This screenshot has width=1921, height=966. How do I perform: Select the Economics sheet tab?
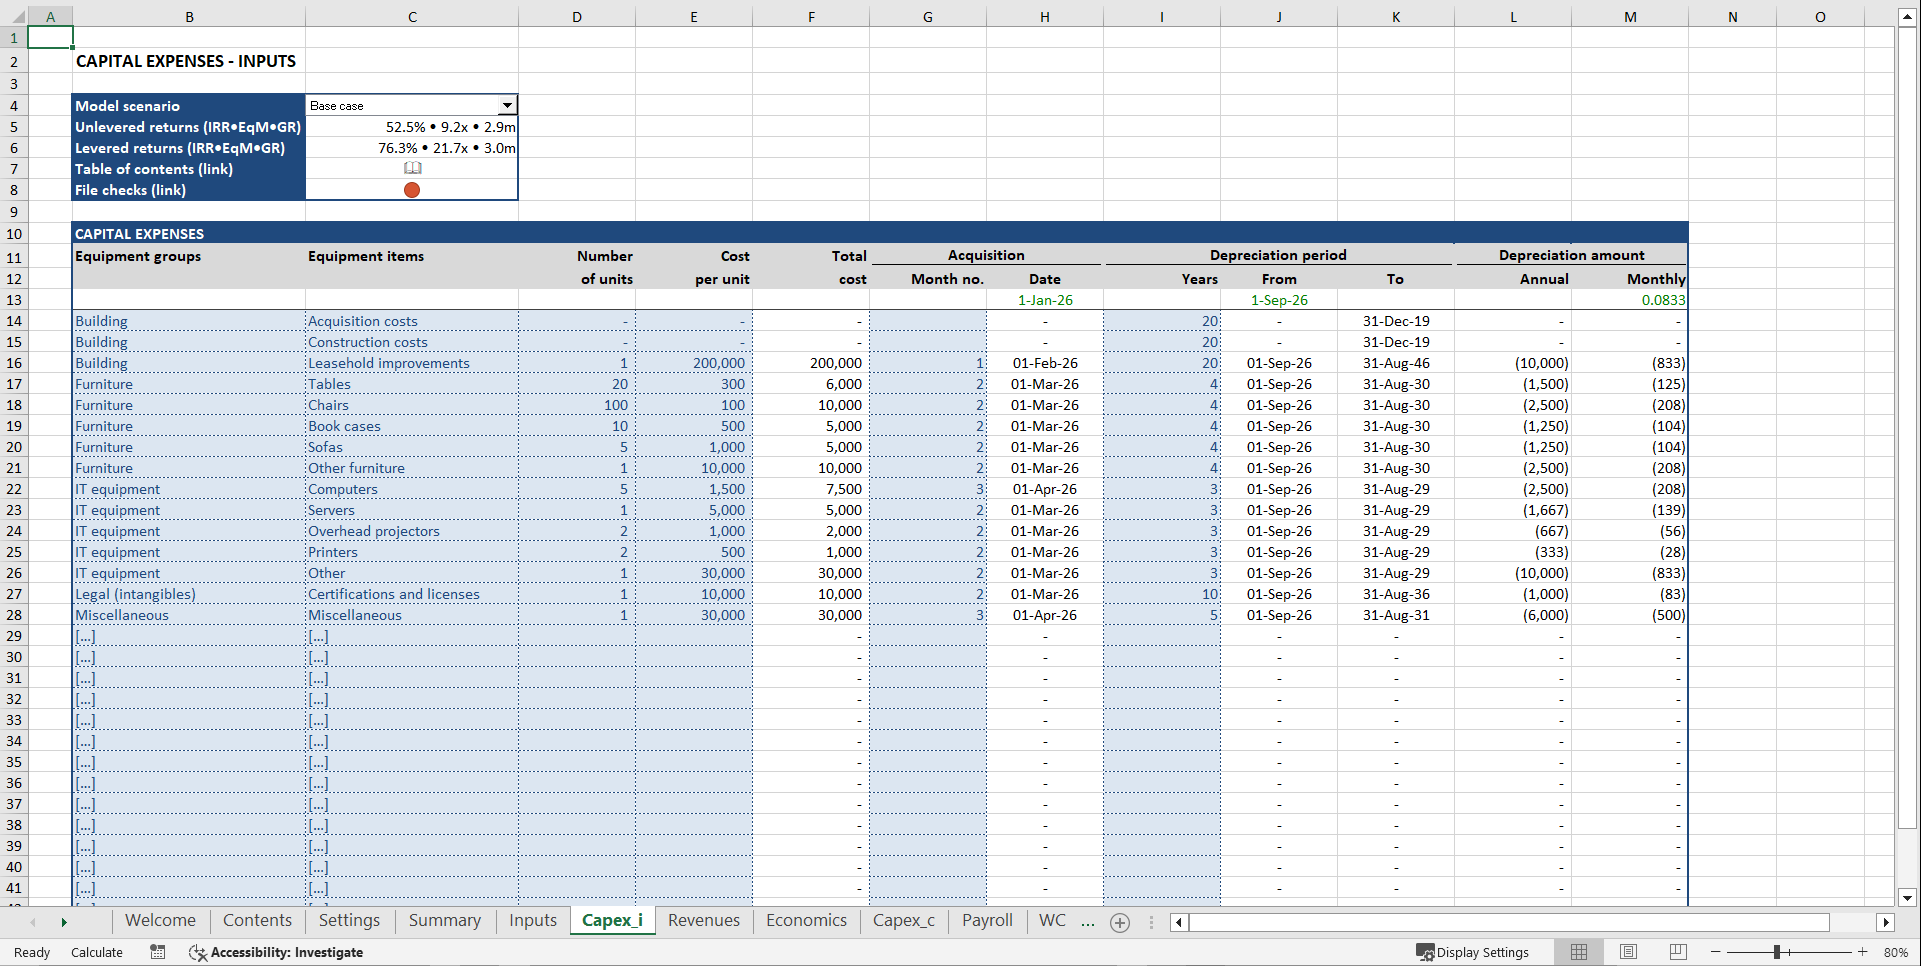pos(806,920)
